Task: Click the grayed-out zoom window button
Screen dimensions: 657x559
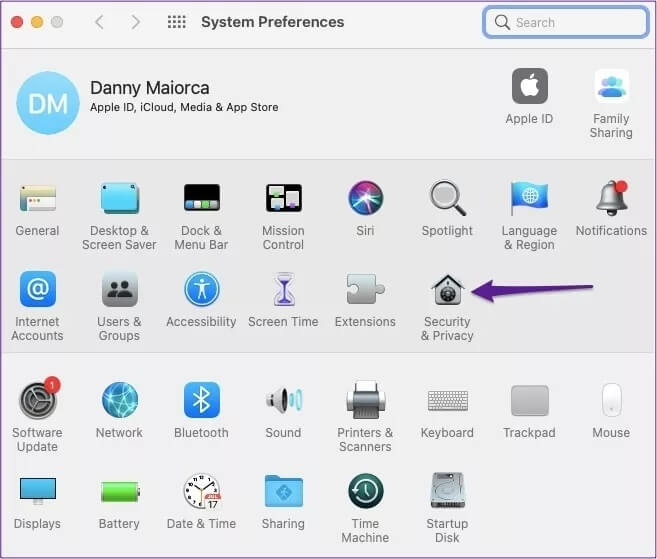Action: pos(57,22)
